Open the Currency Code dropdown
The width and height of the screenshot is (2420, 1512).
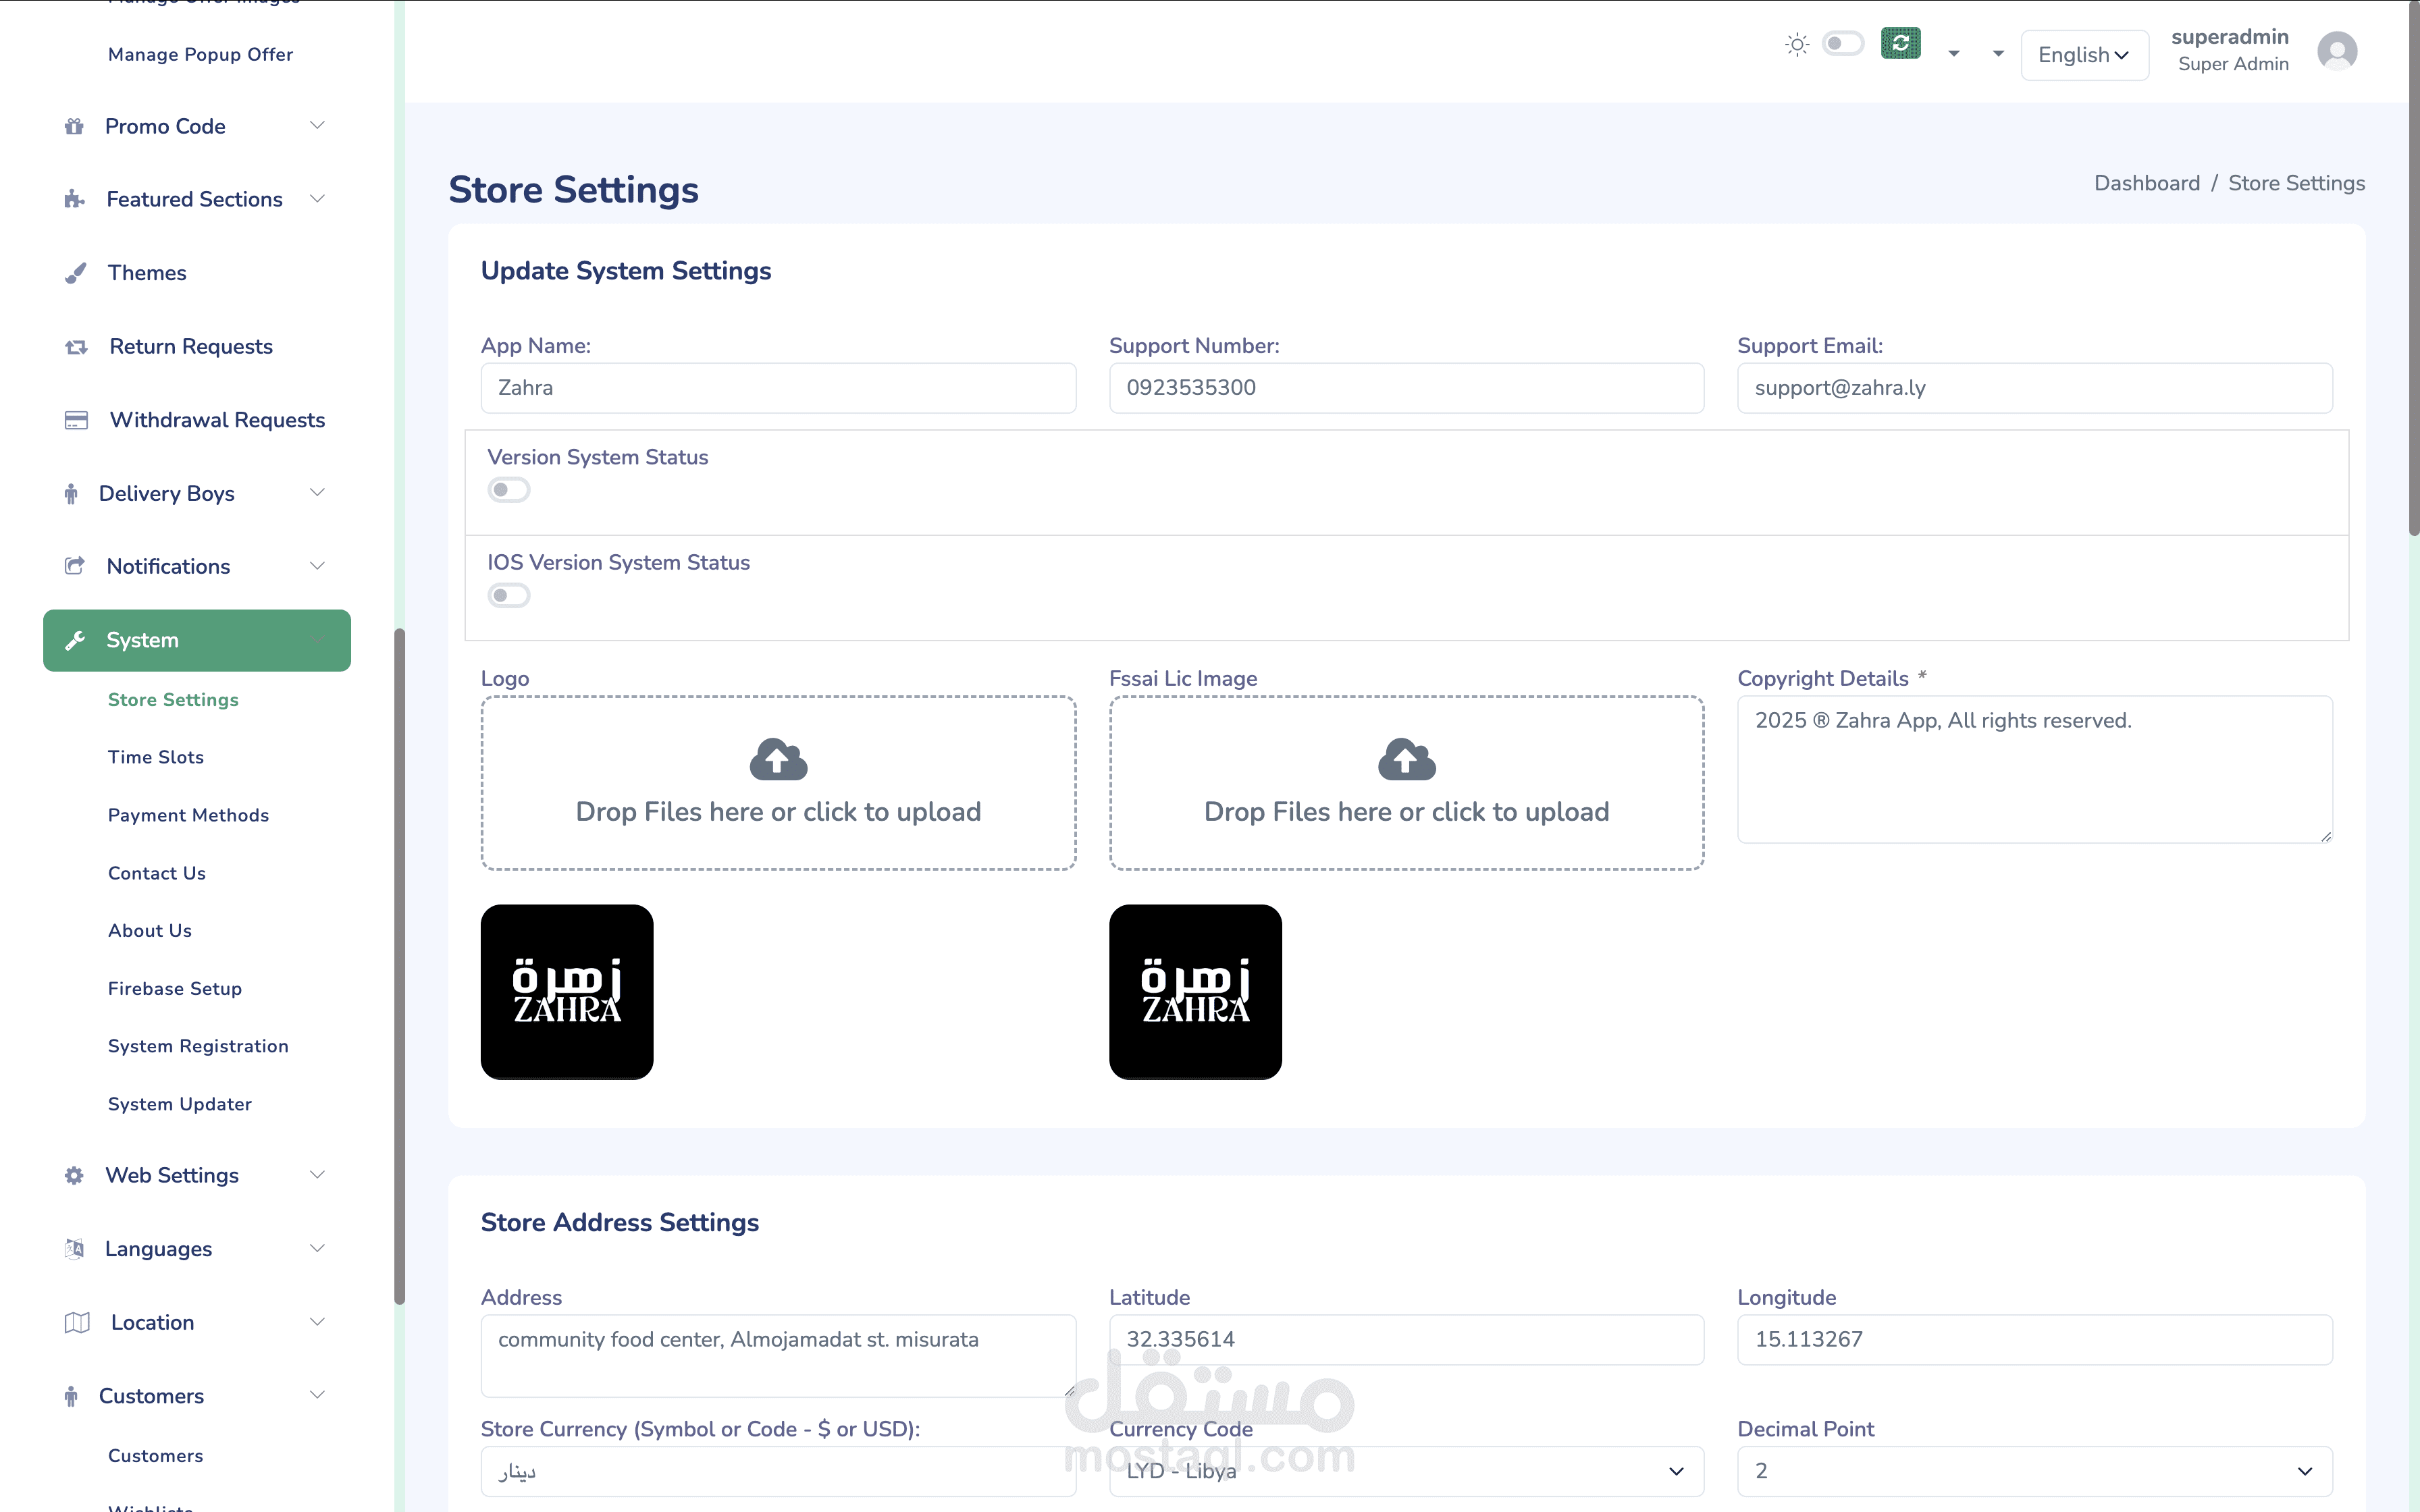tap(1406, 1471)
